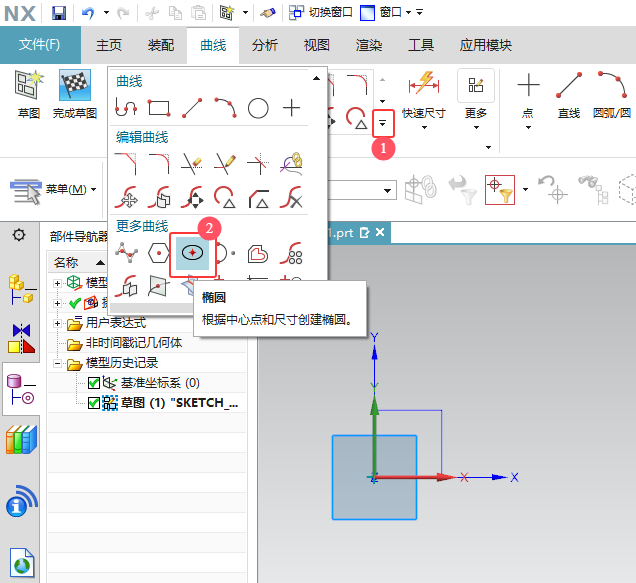636x583 pixels.
Task: Click the Rapid Dimension (快速尺寸) icon
Action: pos(423,83)
